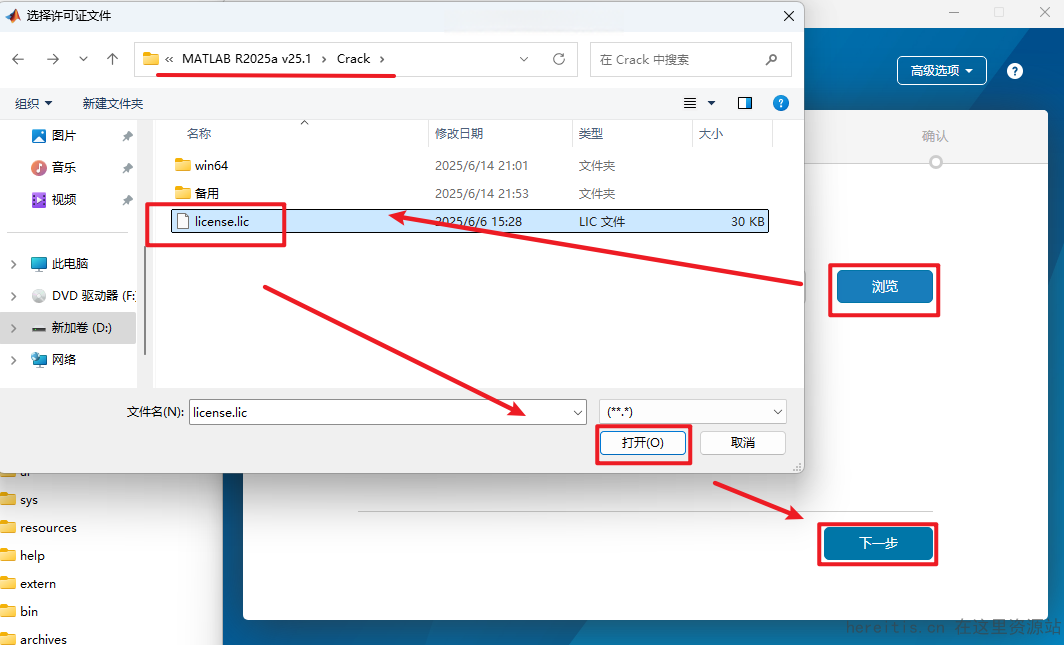
Task: Sort files by 名称 column
Action: pyautogui.click(x=199, y=134)
